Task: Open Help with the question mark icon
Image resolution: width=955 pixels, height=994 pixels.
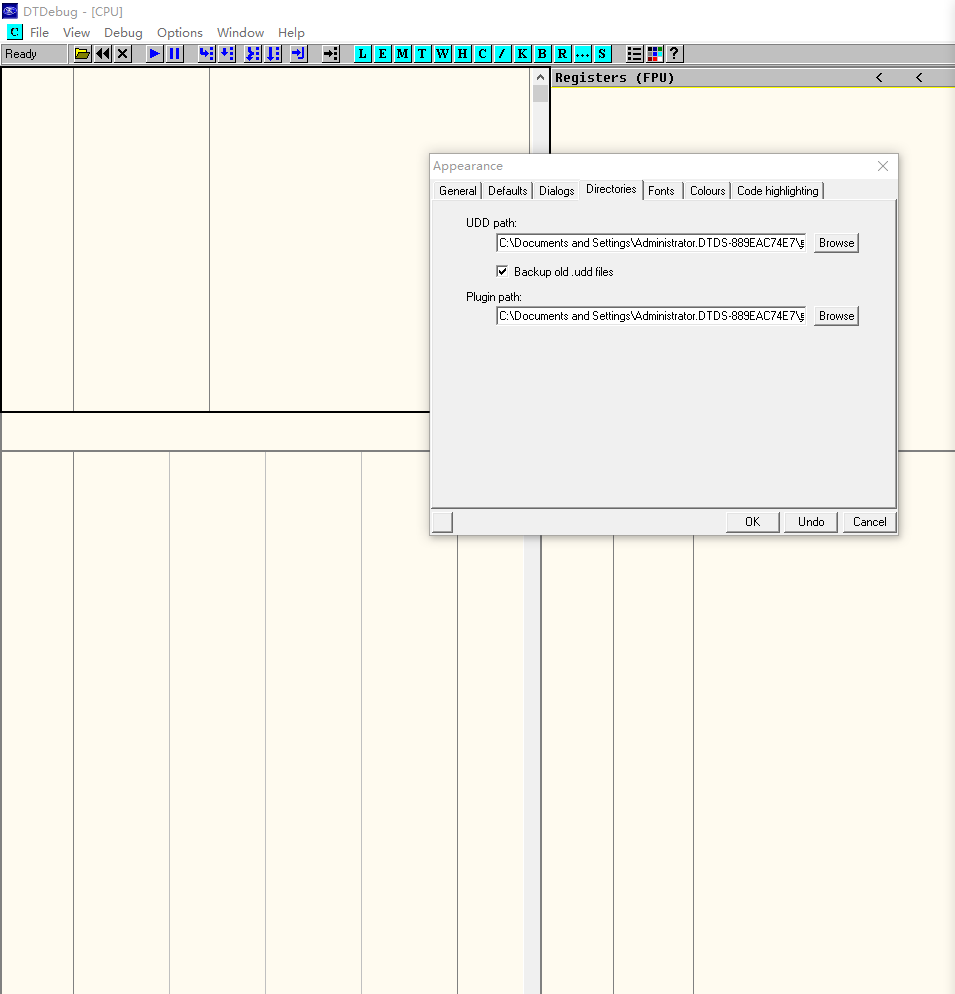Action: tap(674, 54)
